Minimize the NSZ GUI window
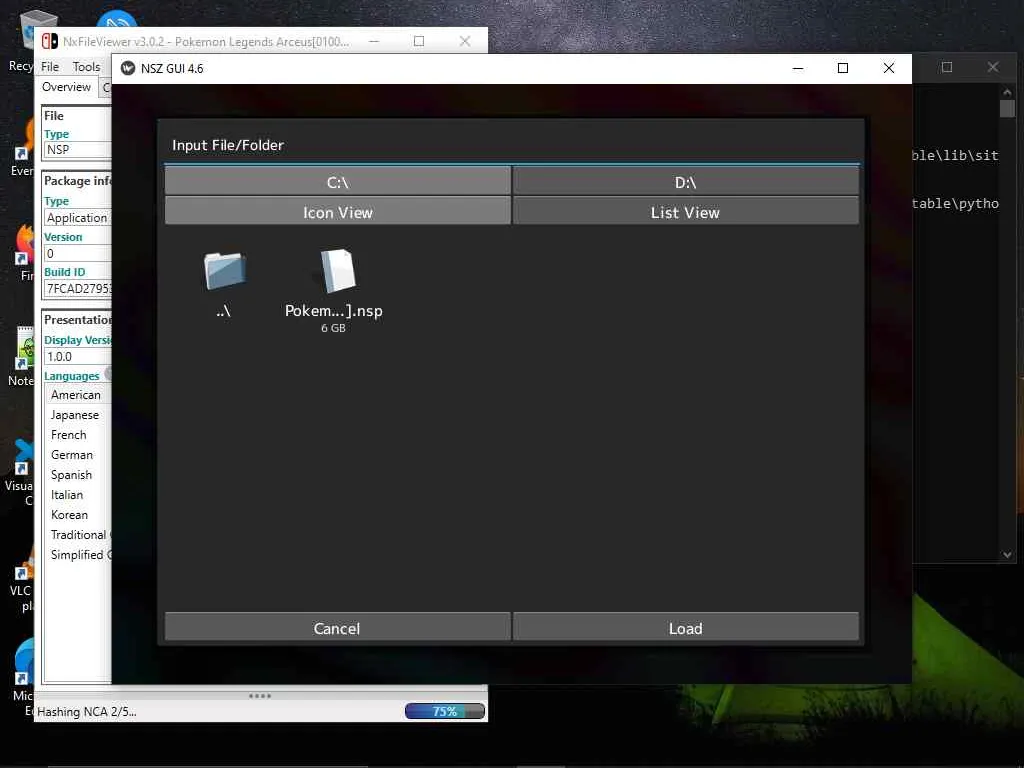 click(x=798, y=68)
